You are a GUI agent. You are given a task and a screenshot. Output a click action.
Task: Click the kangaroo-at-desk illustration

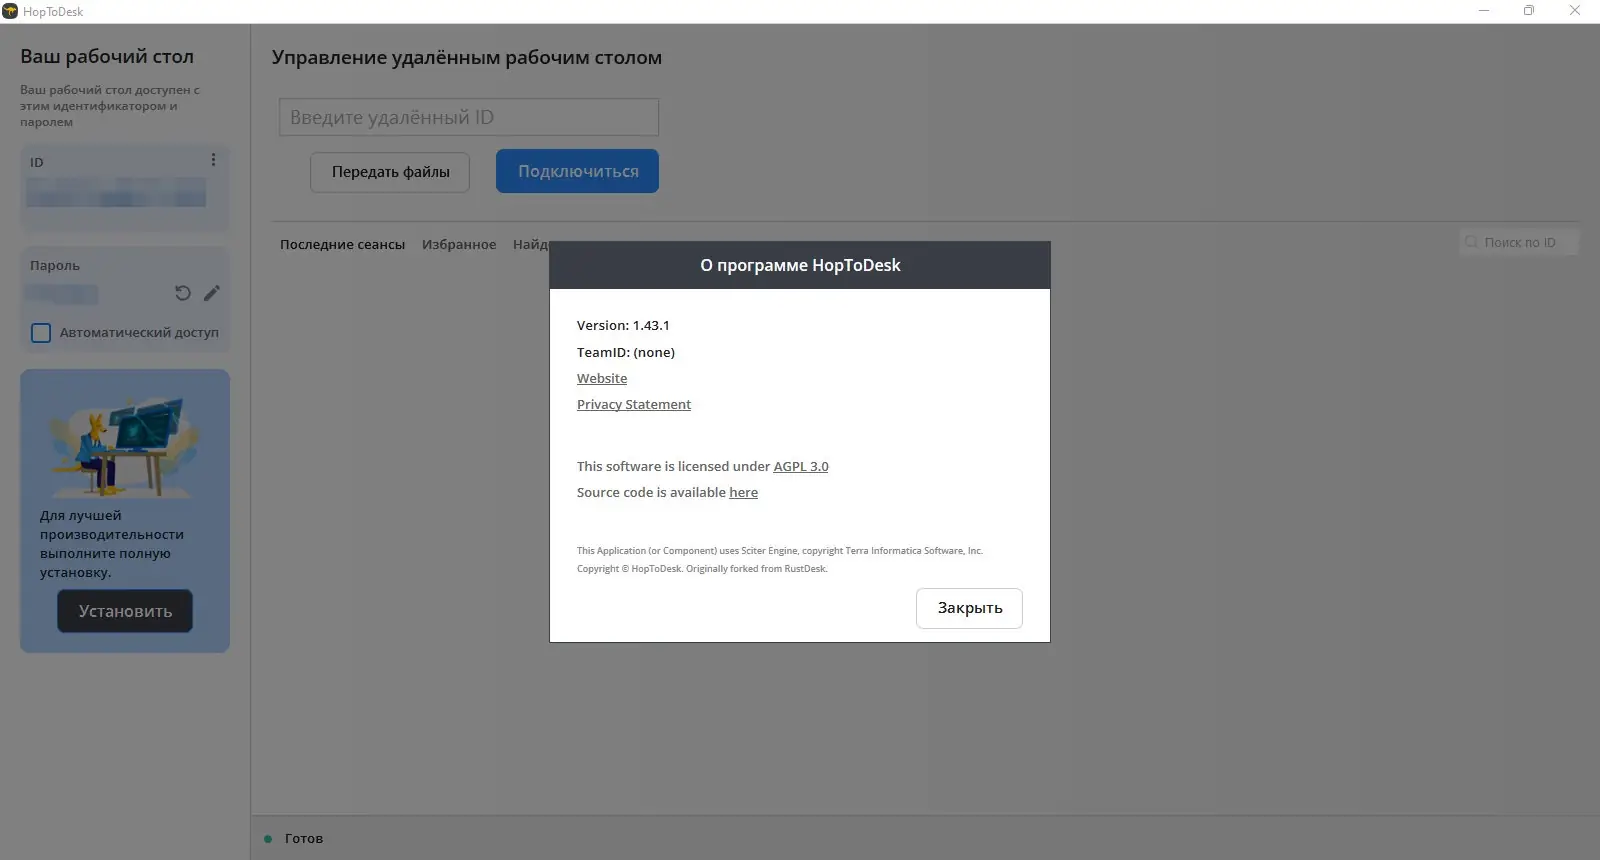[125, 445]
